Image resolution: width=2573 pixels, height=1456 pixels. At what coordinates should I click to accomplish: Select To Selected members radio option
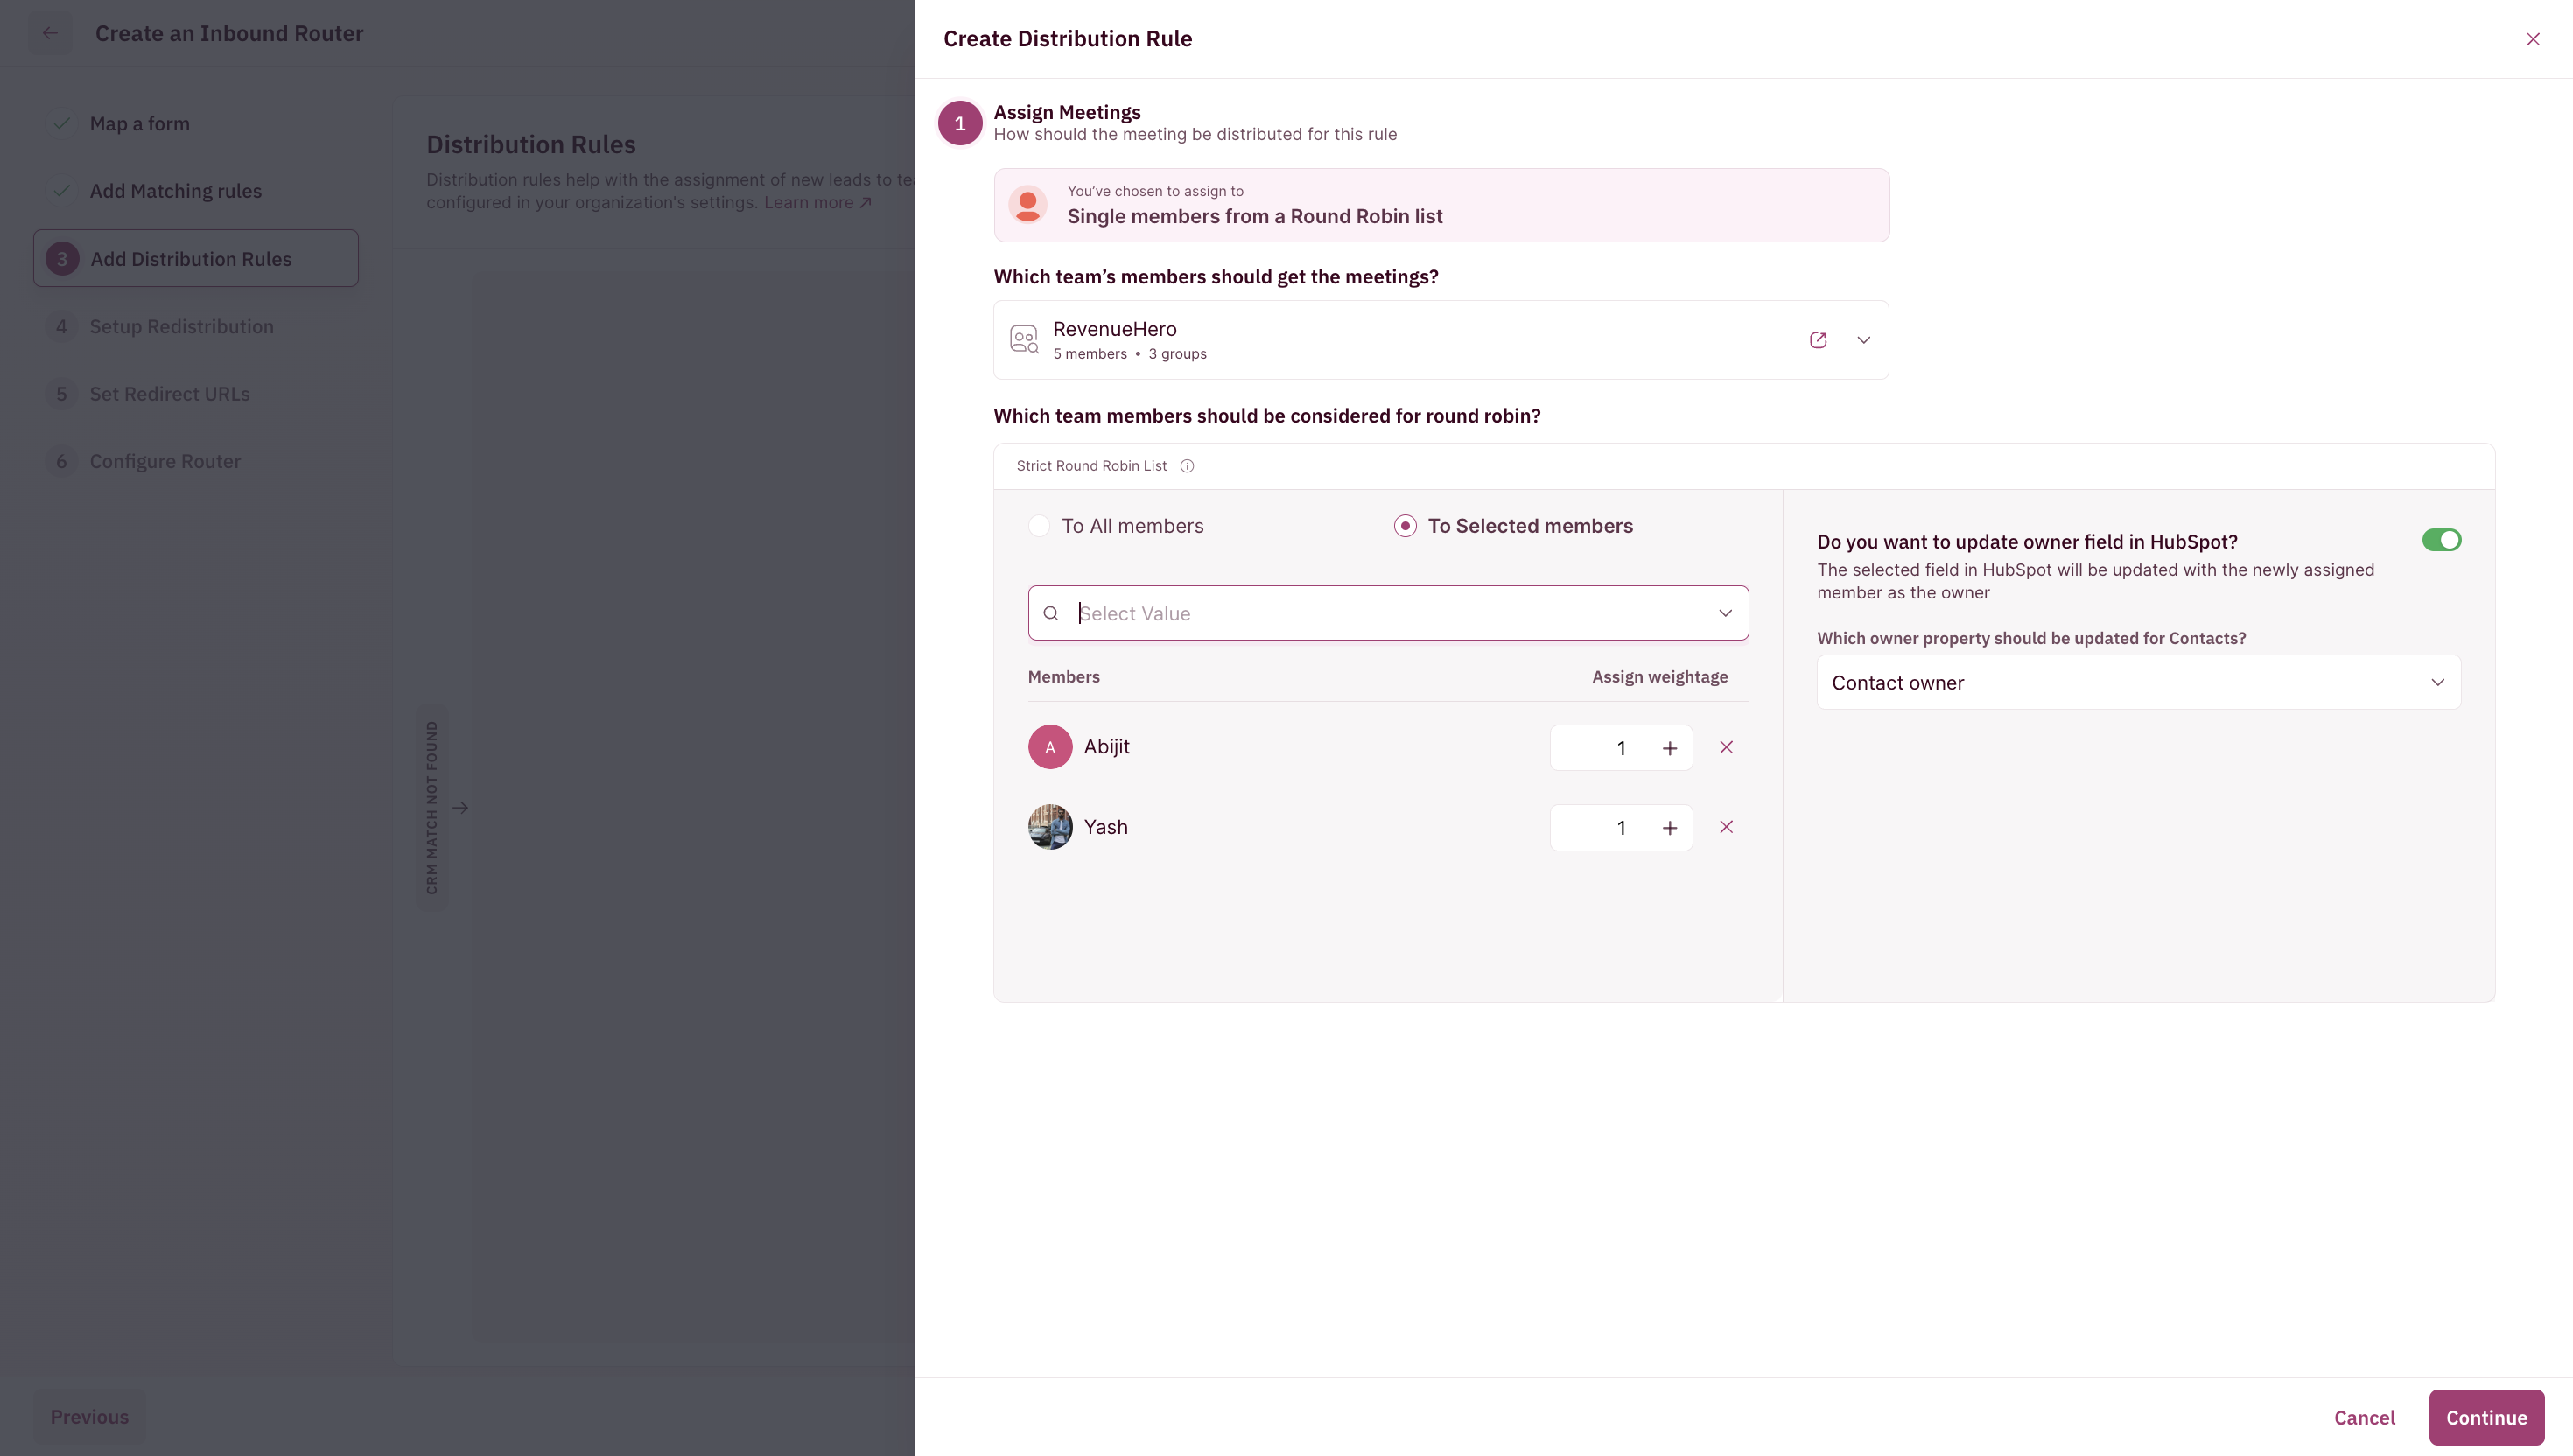tap(1405, 526)
